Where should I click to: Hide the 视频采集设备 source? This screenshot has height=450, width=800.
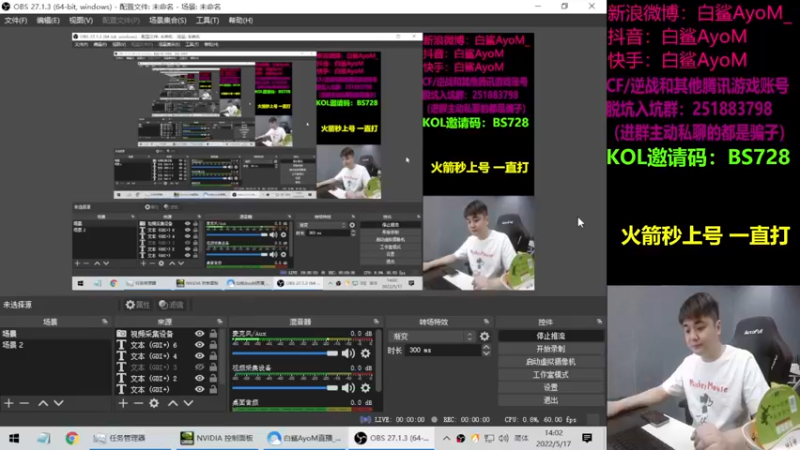[199, 334]
